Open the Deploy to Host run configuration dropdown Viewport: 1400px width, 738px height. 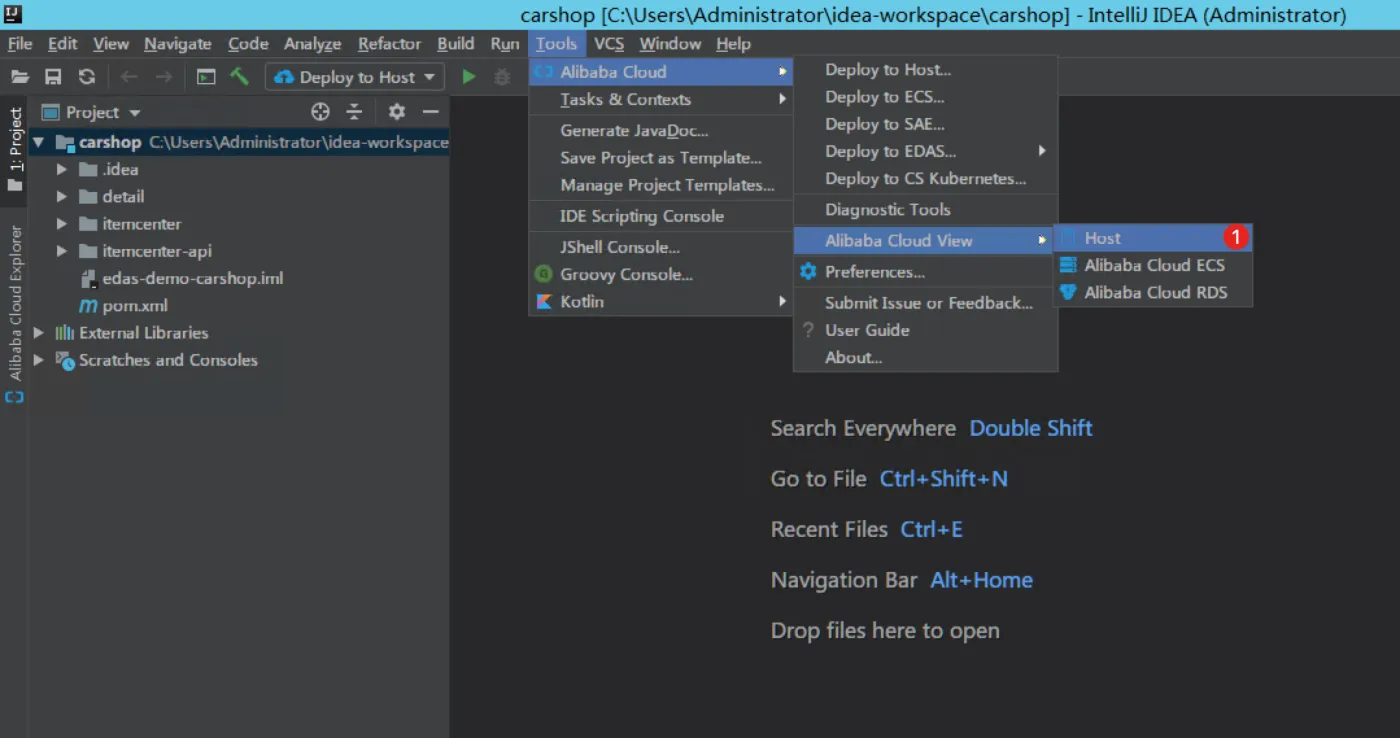pyautogui.click(x=355, y=77)
